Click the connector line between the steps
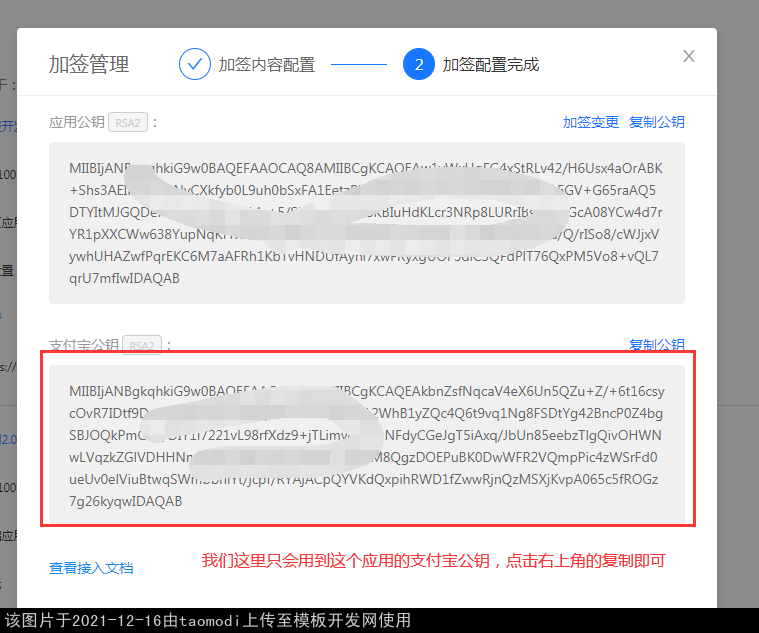The height and width of the screenshot is (633, 759). click(x=359, y=65)
